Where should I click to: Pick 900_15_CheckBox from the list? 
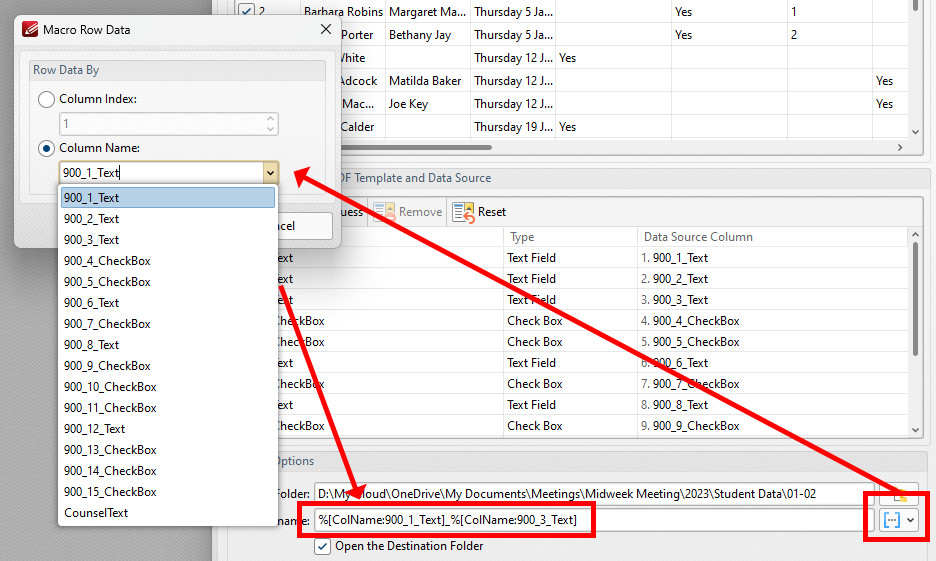pyautogui.click(x=168, y=492)
